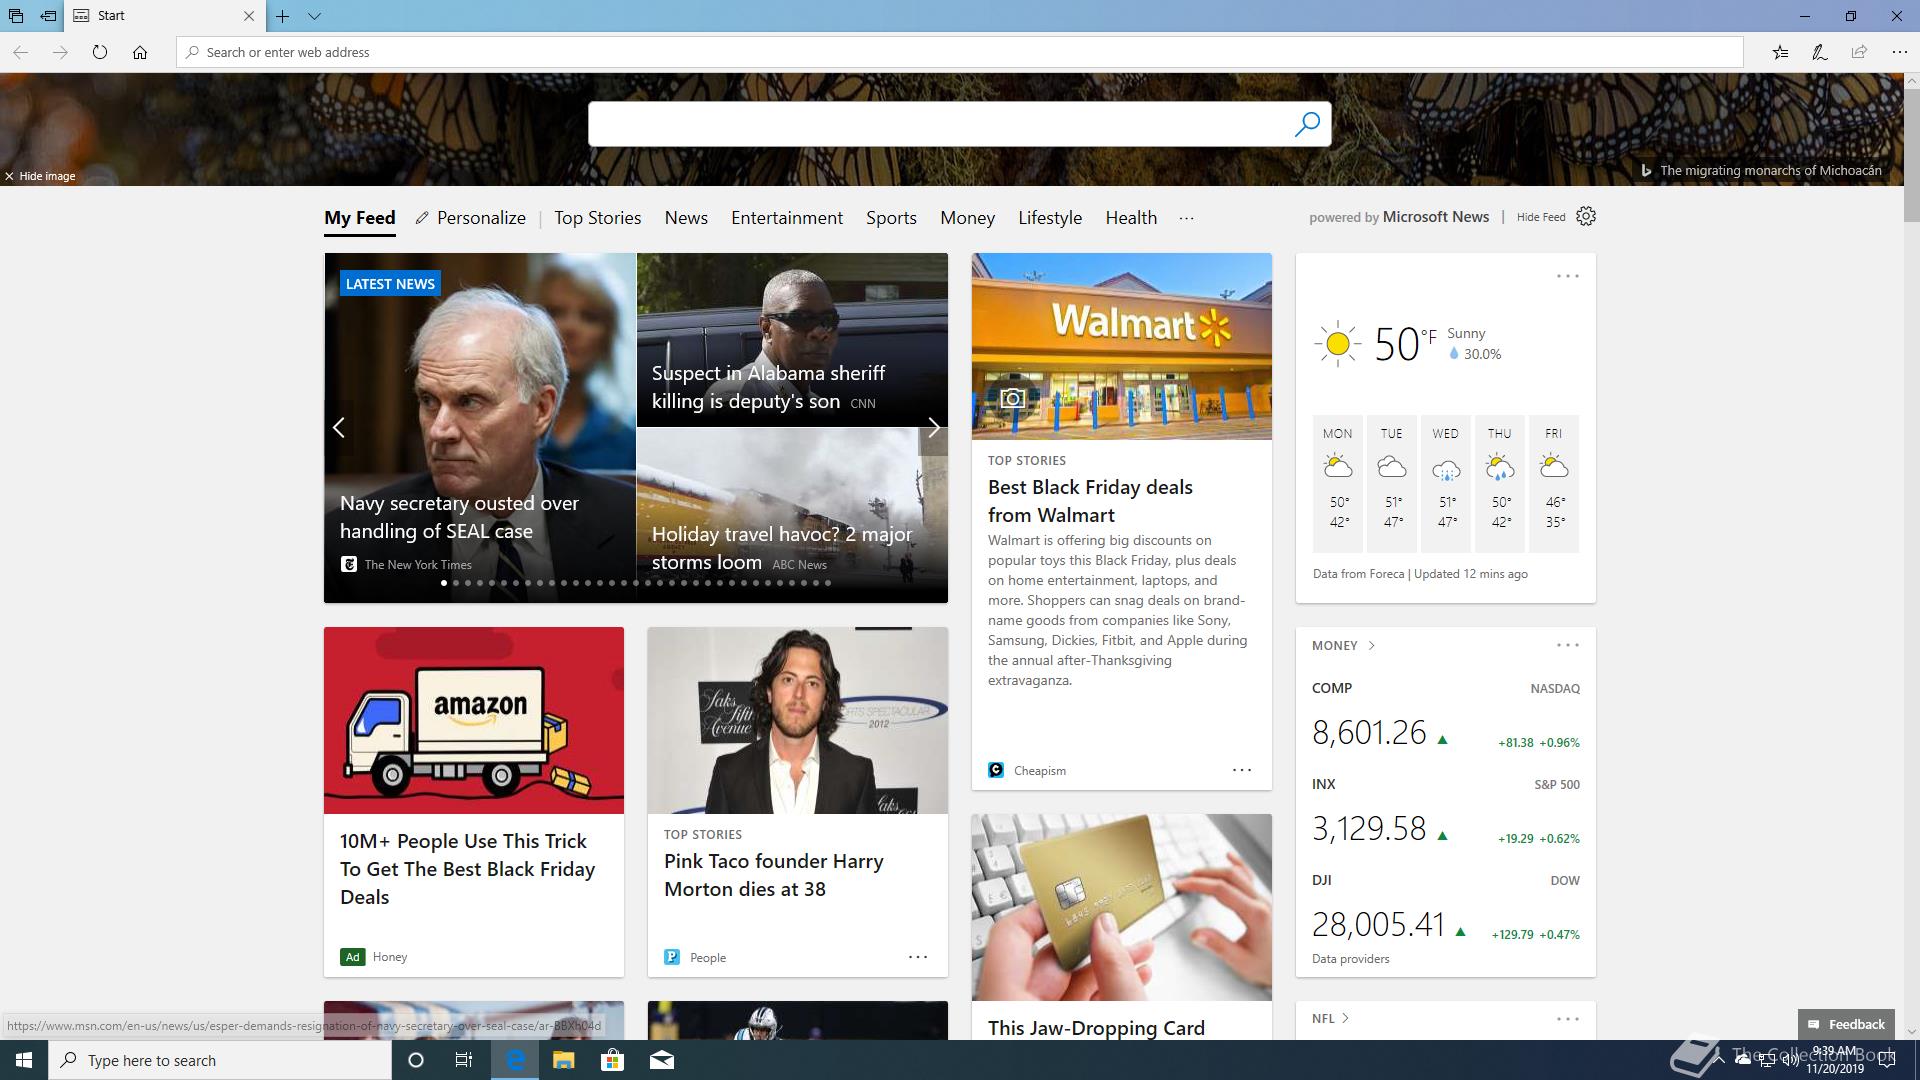
Task: Open the feed settings gear icon
Action: pos(1586,217)
